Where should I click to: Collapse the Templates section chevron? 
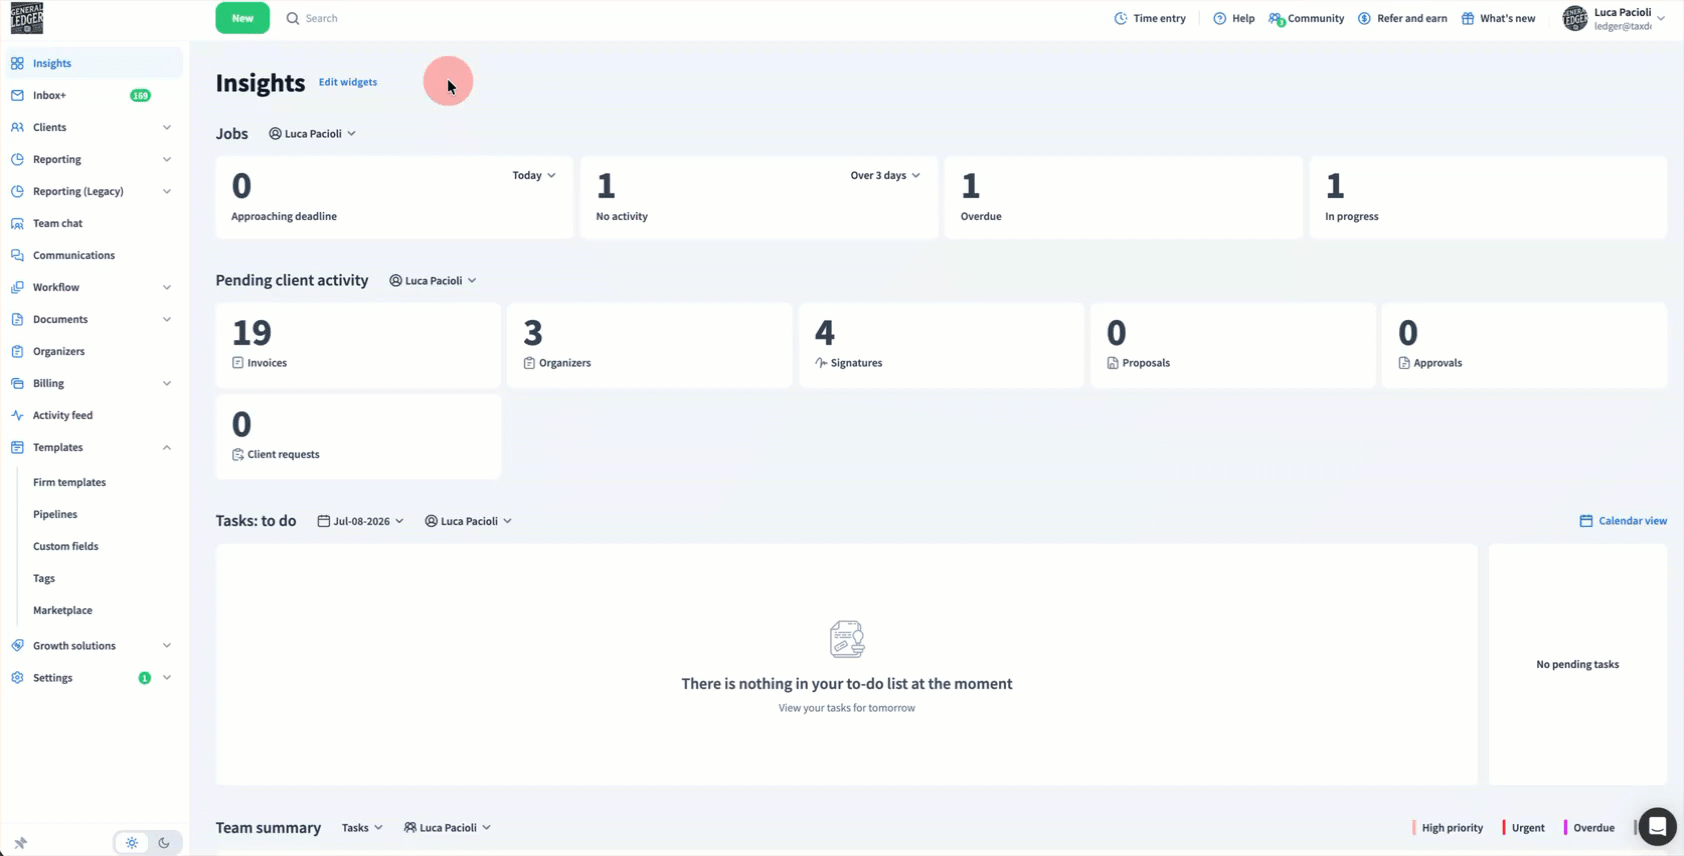click(167, 447)
